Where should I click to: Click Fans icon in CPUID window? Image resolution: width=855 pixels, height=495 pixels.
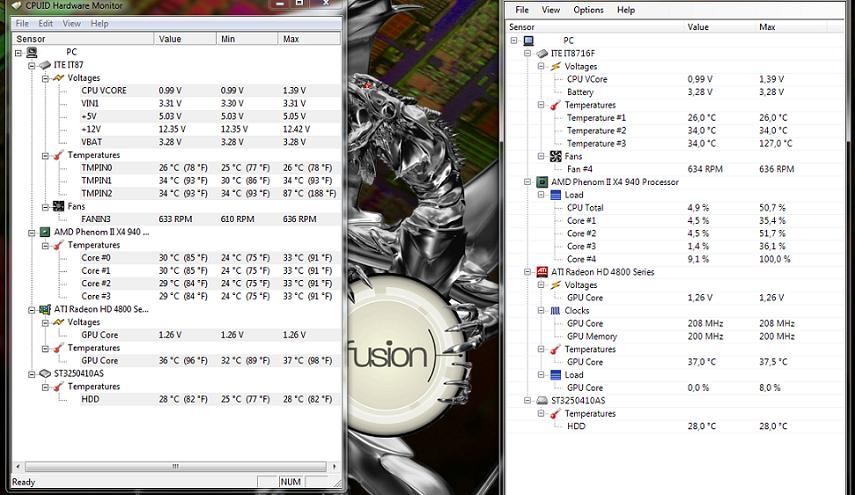click(x=58, y=207)
